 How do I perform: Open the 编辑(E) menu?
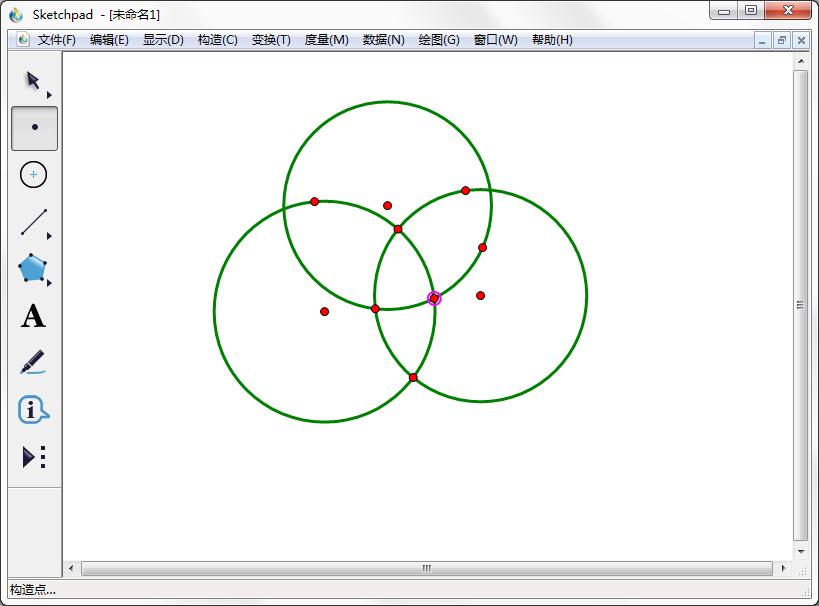109,40
